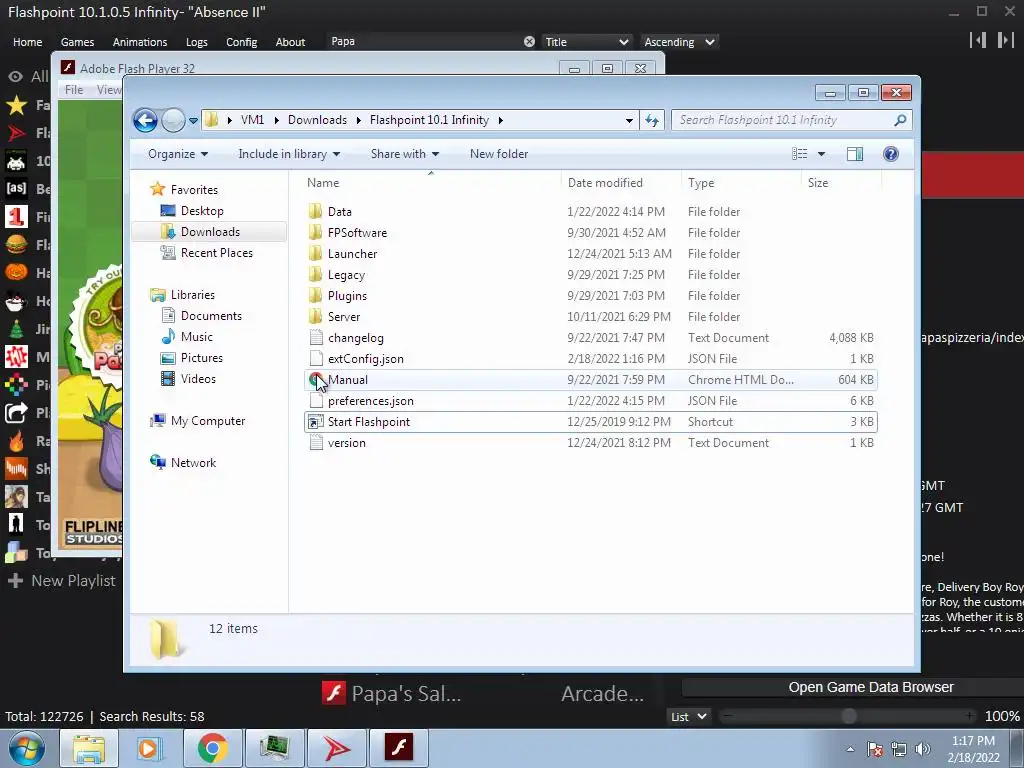The width and height of the screenshot is (1024, 768).
Task: Show All playlists with the eye icon
Action: (16, 76)
